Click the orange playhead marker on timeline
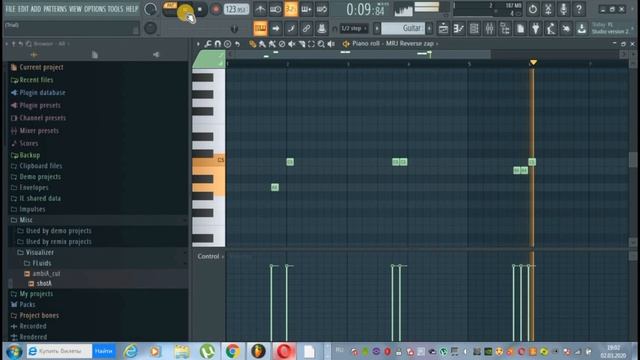This screenshot has width=640, height=360. [x=533, y=62]
